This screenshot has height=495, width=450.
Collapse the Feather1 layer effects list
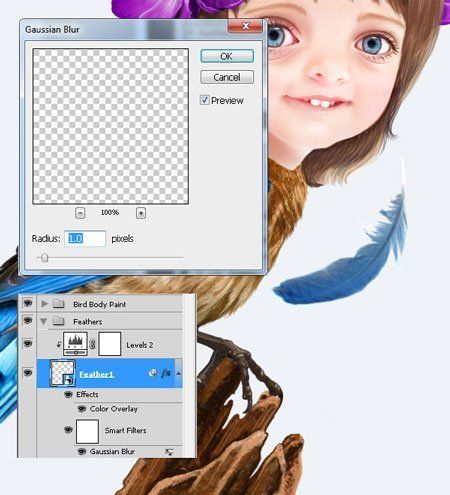tap(178, 373)
